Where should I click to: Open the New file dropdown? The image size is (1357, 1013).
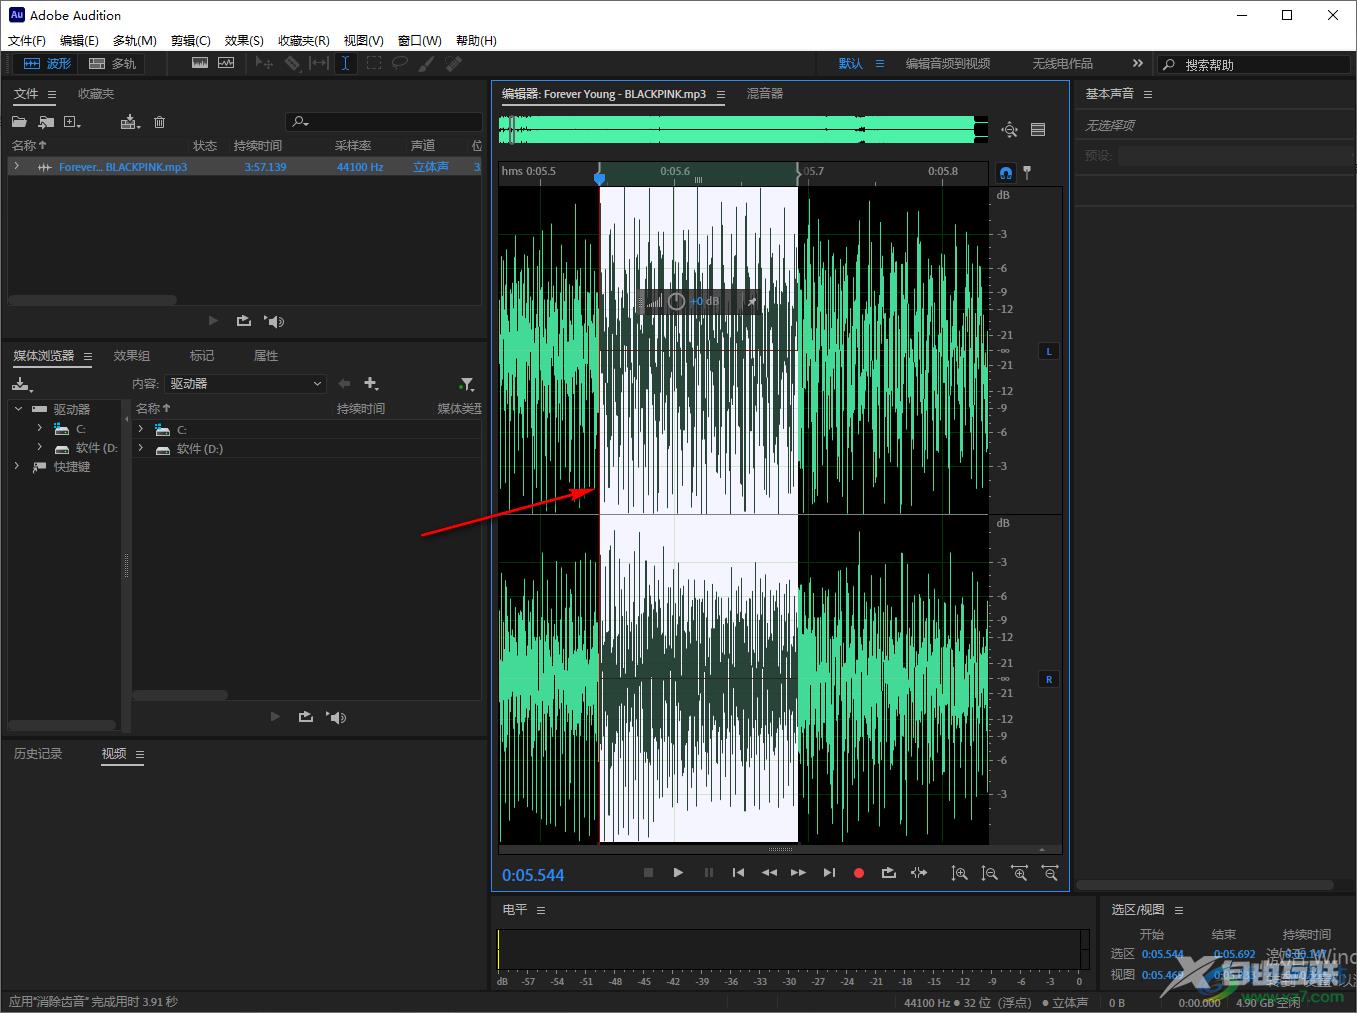pos(72,122)
